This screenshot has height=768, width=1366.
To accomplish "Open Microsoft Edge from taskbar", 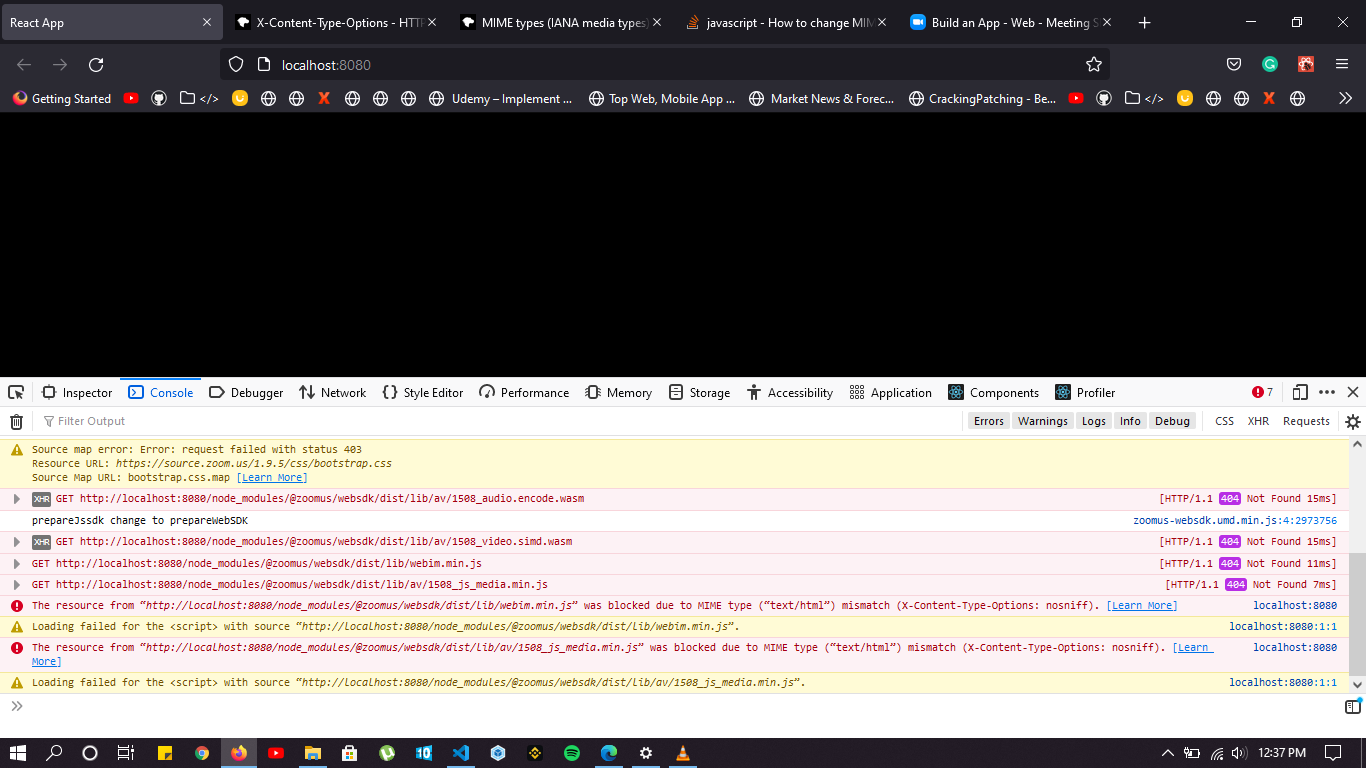I will click(x=609, y=752).
